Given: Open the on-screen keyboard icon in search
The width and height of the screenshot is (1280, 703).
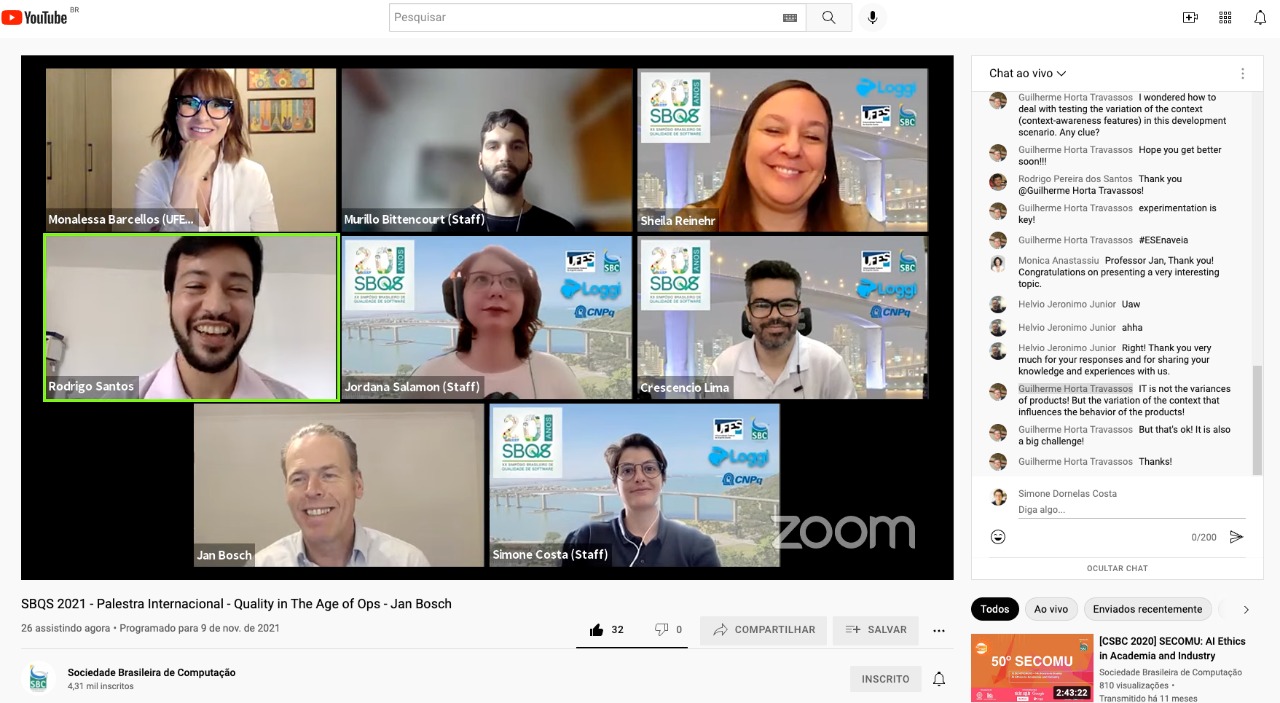Looking at the screenshot, I should [790, 17].
